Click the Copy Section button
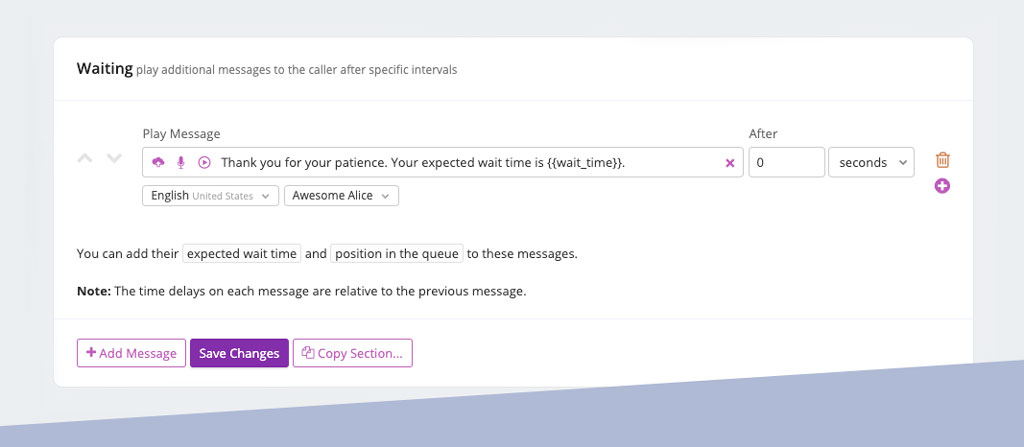Screen dimensions: 1024x447 click(x=352, y=353)
